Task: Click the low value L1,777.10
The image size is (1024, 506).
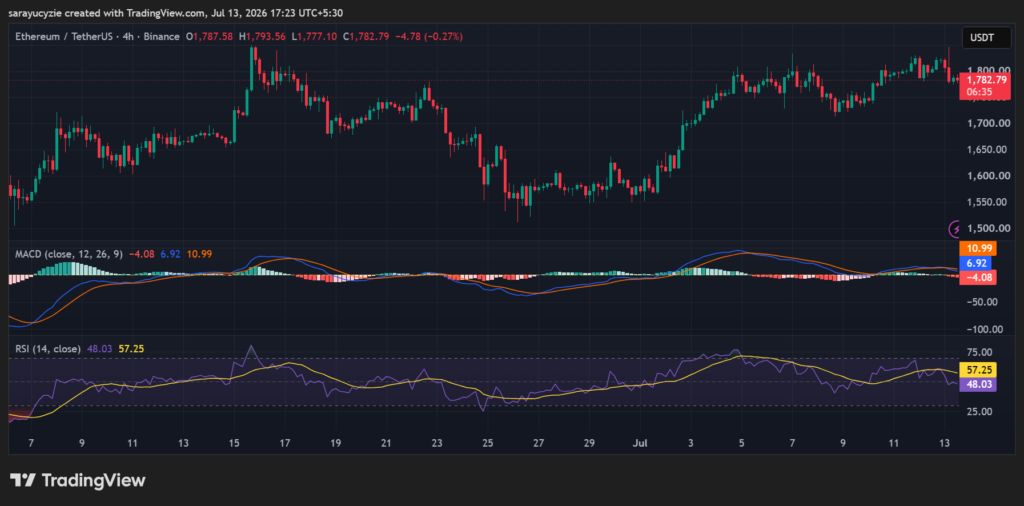Action: pos(315,37)
